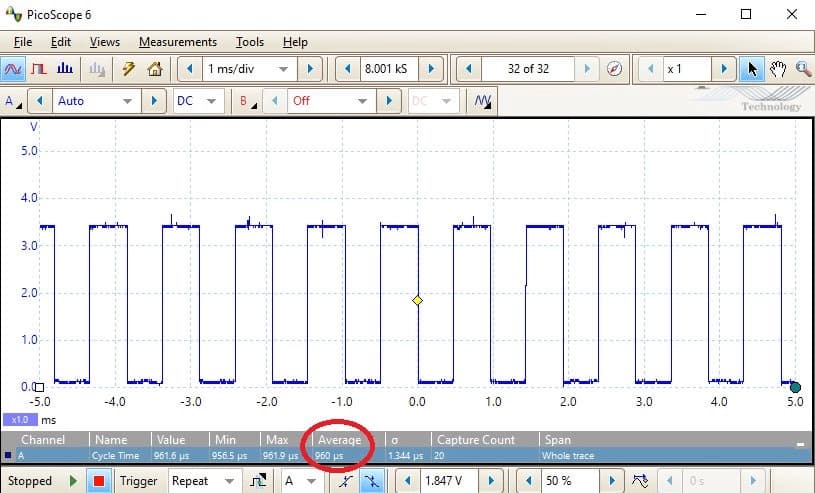Click the Home icon in toolbar
This screenshot has width=815, height=493.
click(x=154, y=70)
